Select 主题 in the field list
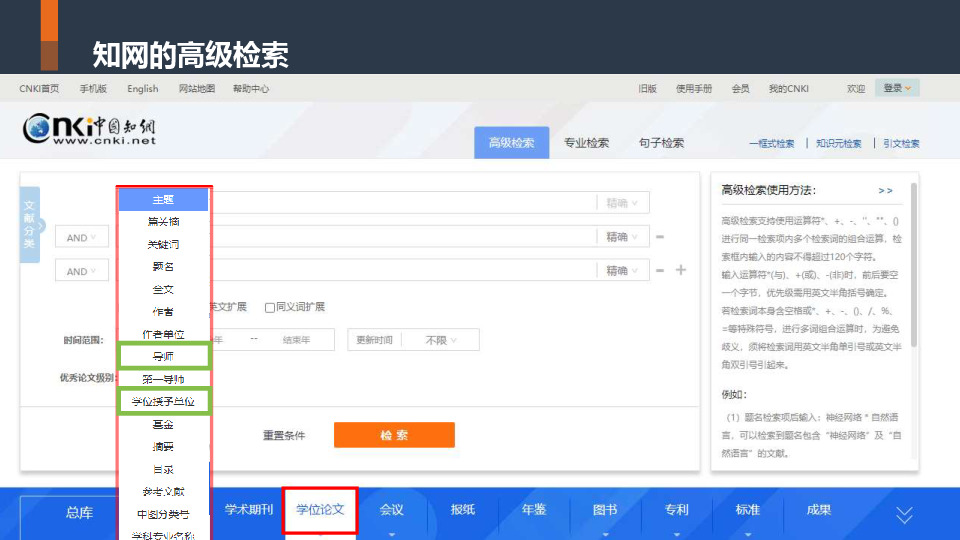 coord(163,200)
